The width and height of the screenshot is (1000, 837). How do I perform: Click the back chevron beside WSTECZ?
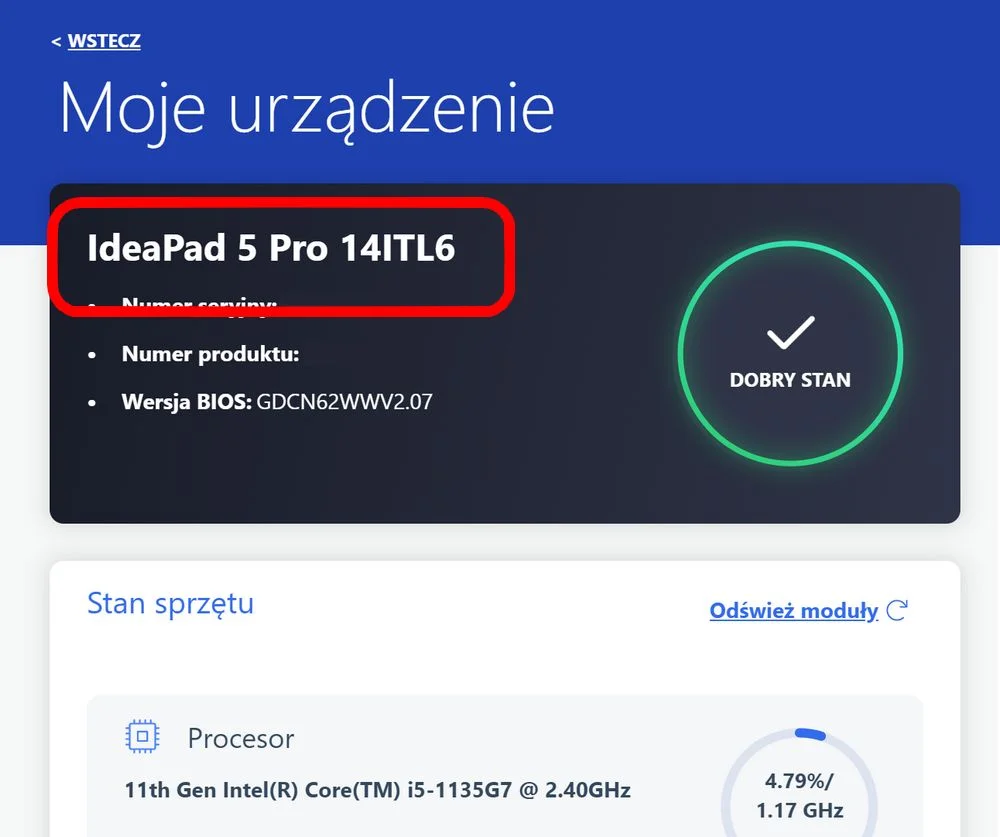click(56, 42)
